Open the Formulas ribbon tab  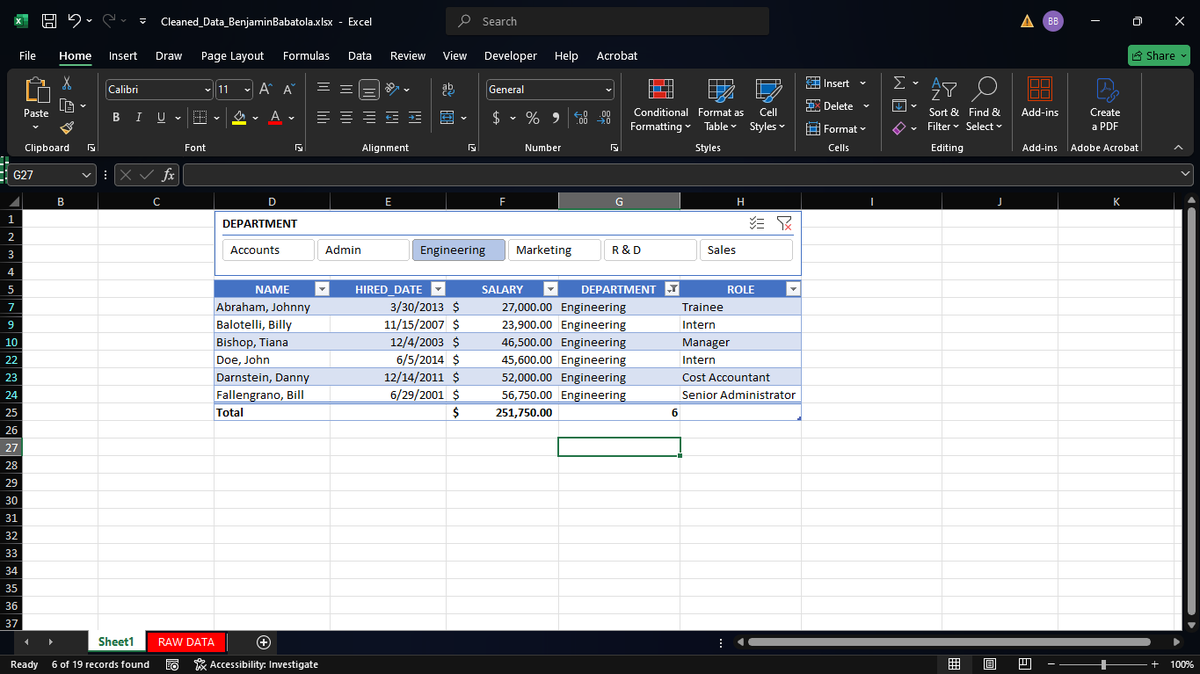click(x=306, y=56)
